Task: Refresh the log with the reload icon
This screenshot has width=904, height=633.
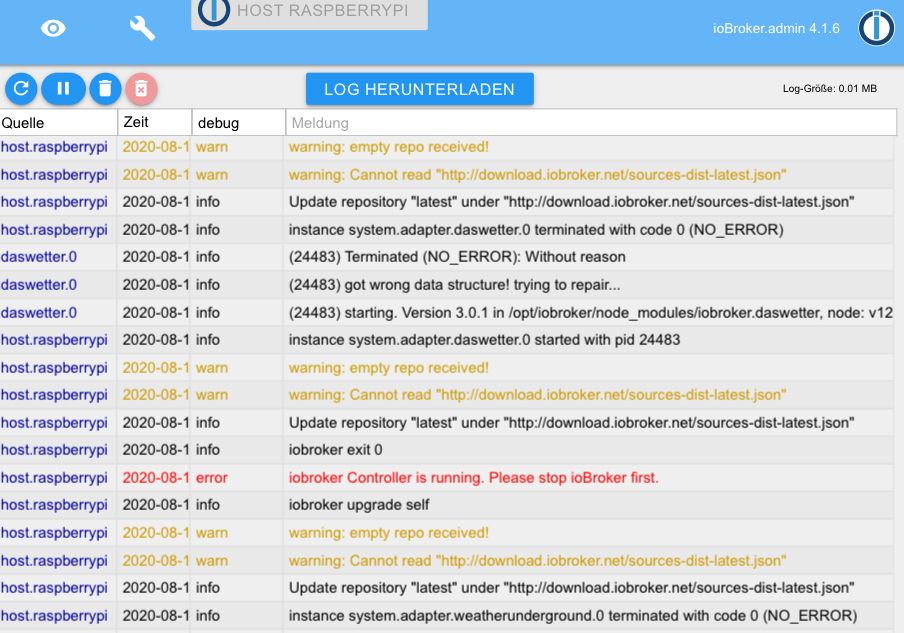Action: [x=21, y=89]
